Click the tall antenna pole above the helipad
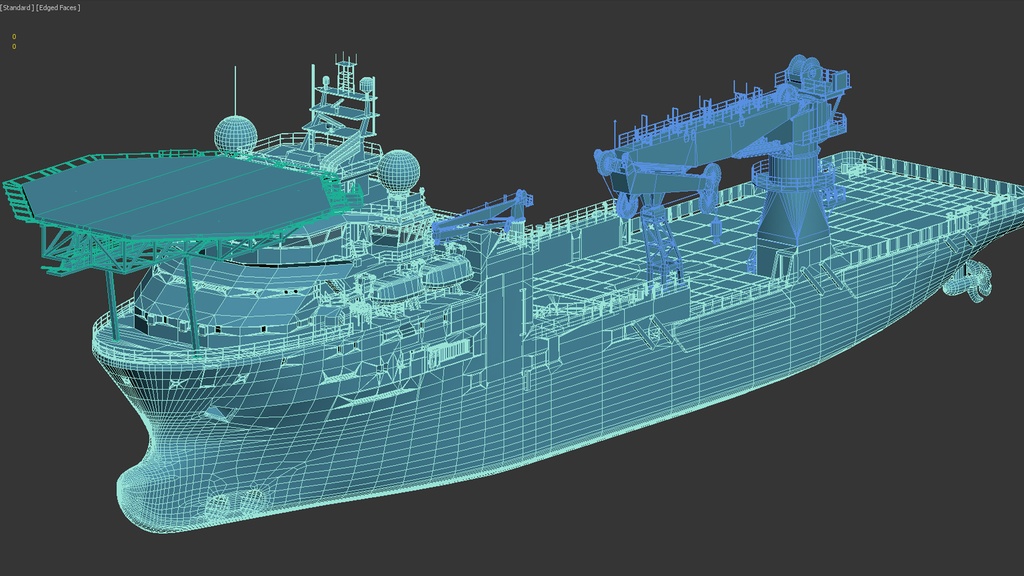The image size is (1024, 576). coord(236,90)
